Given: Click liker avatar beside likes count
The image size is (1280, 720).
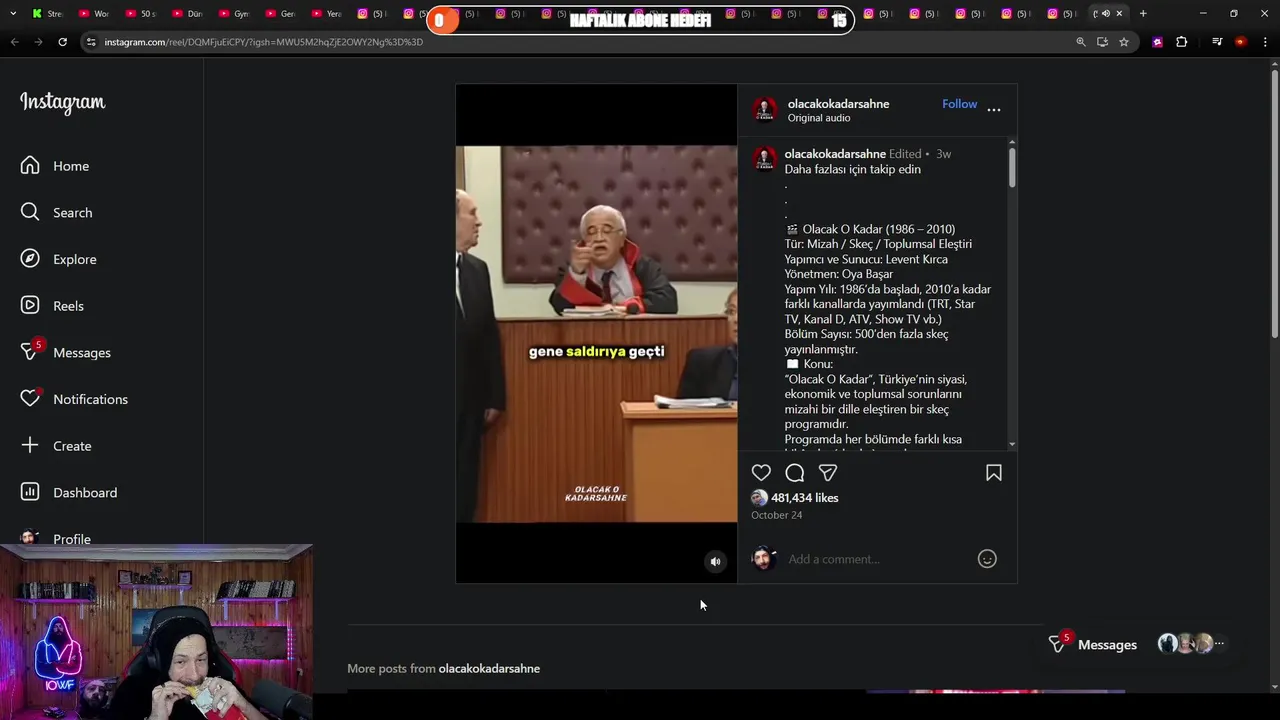Looking at the screenshot, I should click(759, 498).
